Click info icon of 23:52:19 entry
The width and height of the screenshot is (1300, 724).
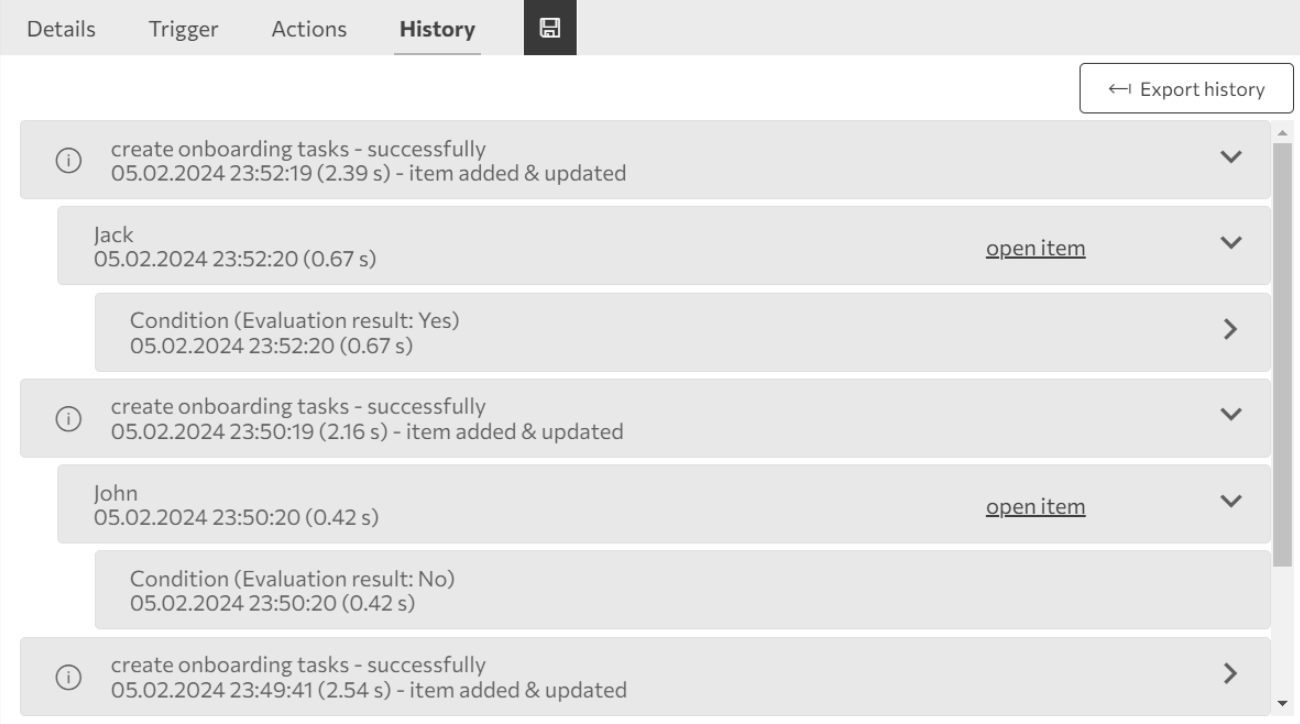[68, 162]
